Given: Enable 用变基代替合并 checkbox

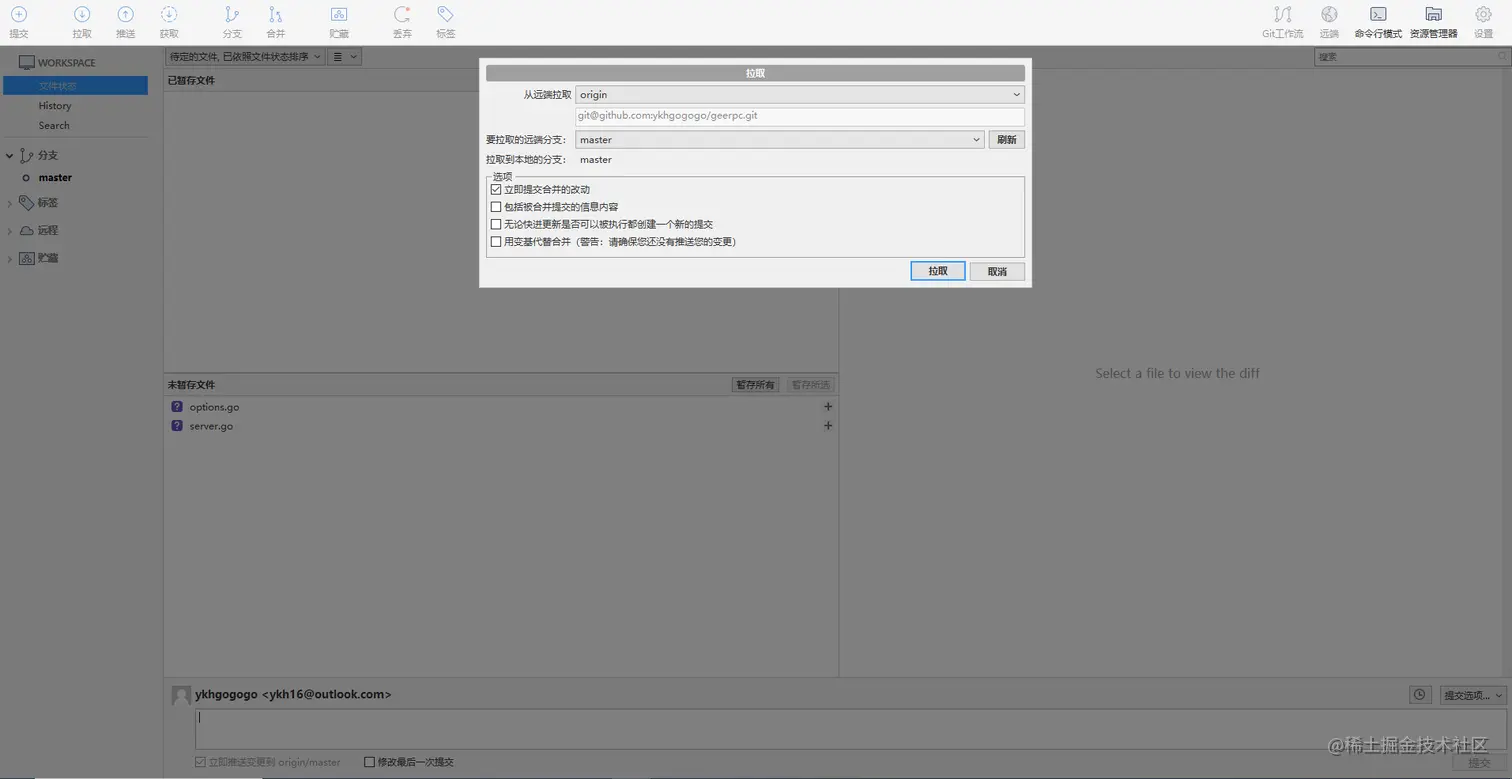Looking at the screenshot, I should coord(496,241).
